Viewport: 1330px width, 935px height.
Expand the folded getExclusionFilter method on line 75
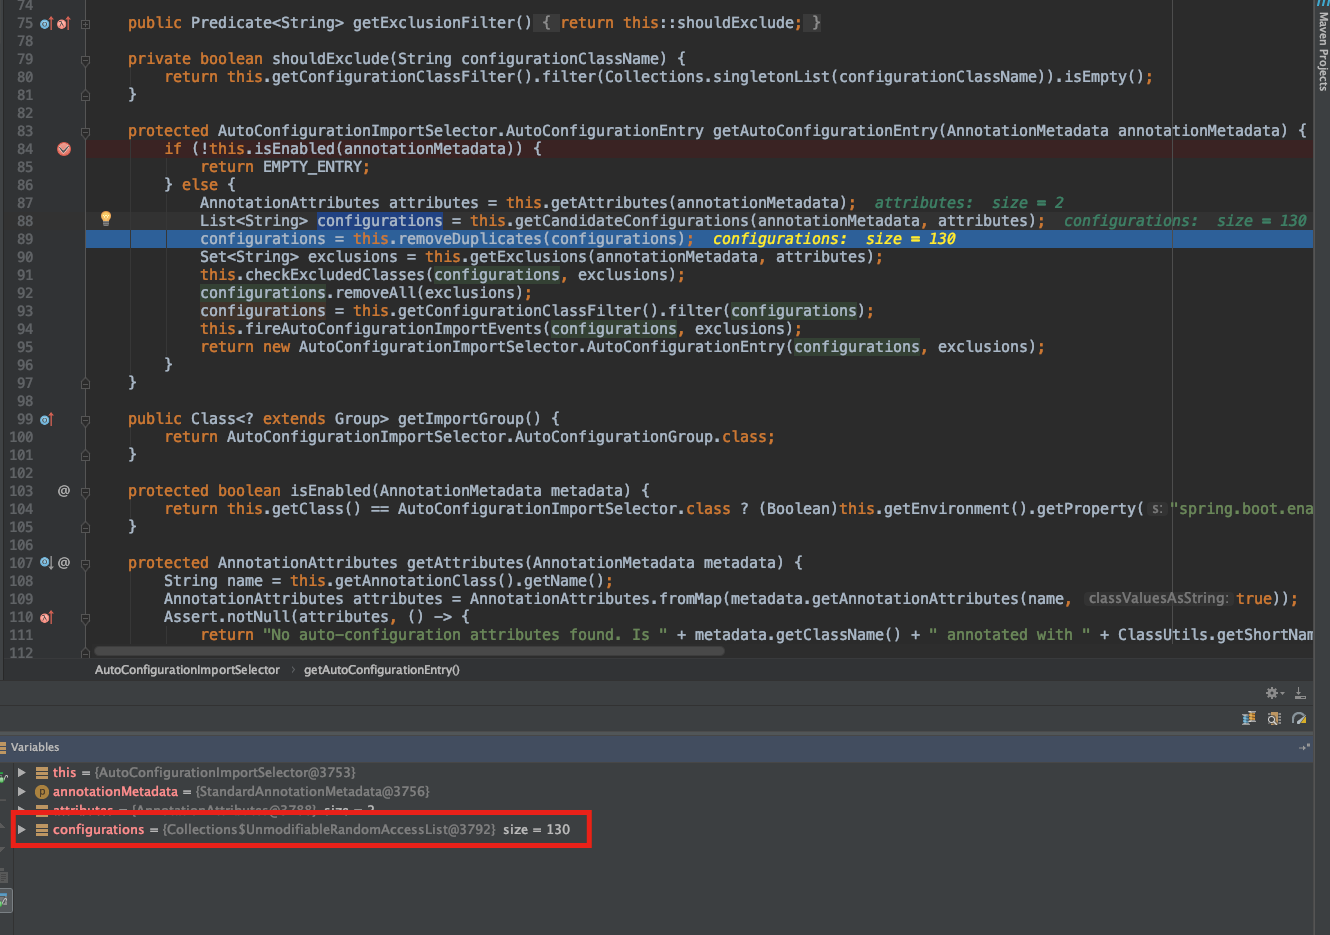(85, 23)
